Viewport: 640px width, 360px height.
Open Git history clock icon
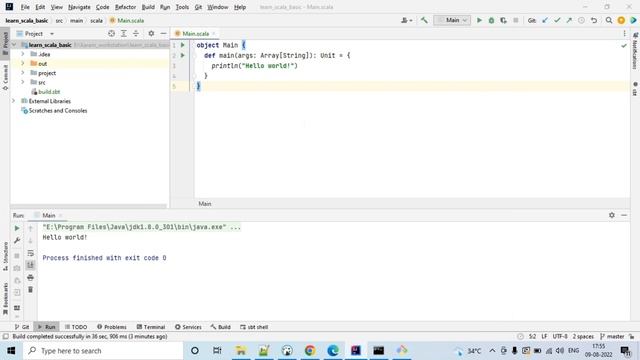click(581, 20)
